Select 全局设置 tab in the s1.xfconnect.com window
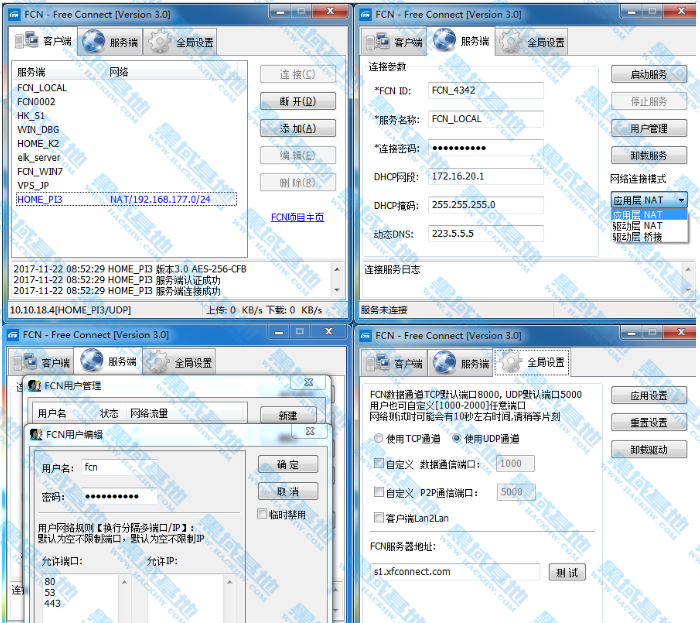700x623 pixels. [531, 362]
